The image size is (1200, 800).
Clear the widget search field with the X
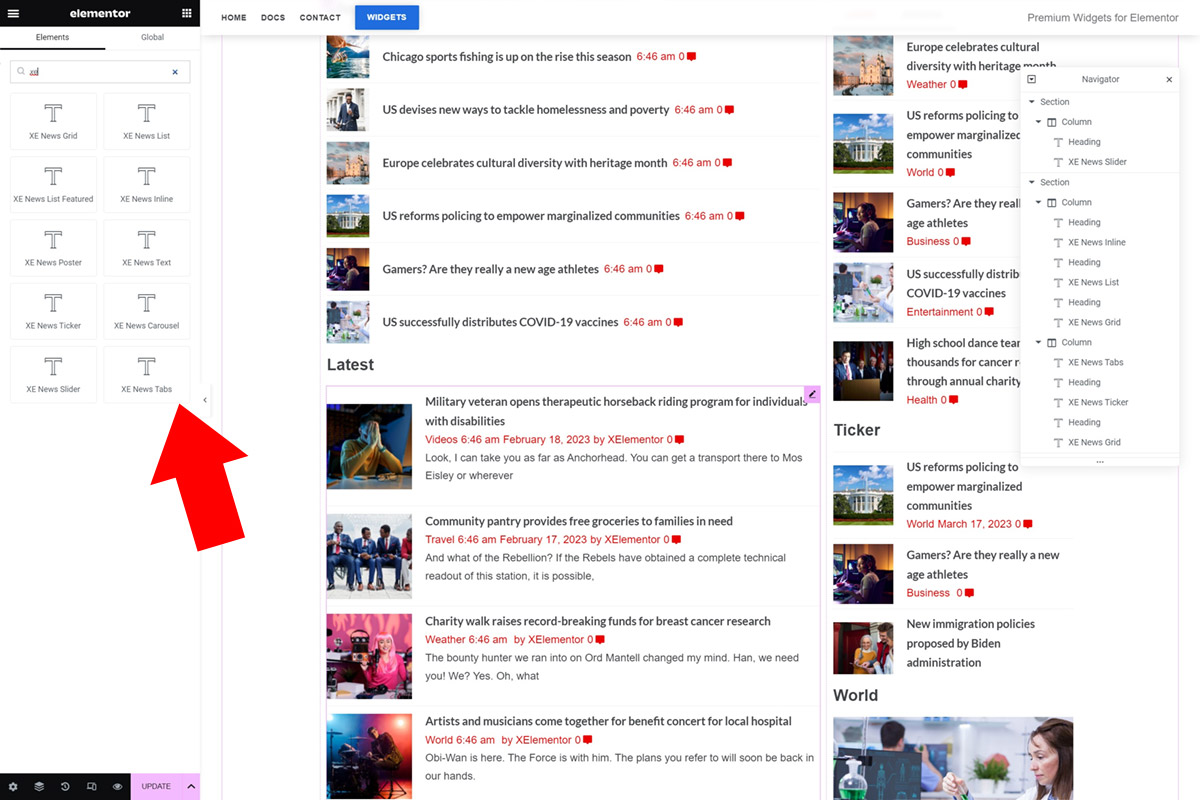coord(175,71)
